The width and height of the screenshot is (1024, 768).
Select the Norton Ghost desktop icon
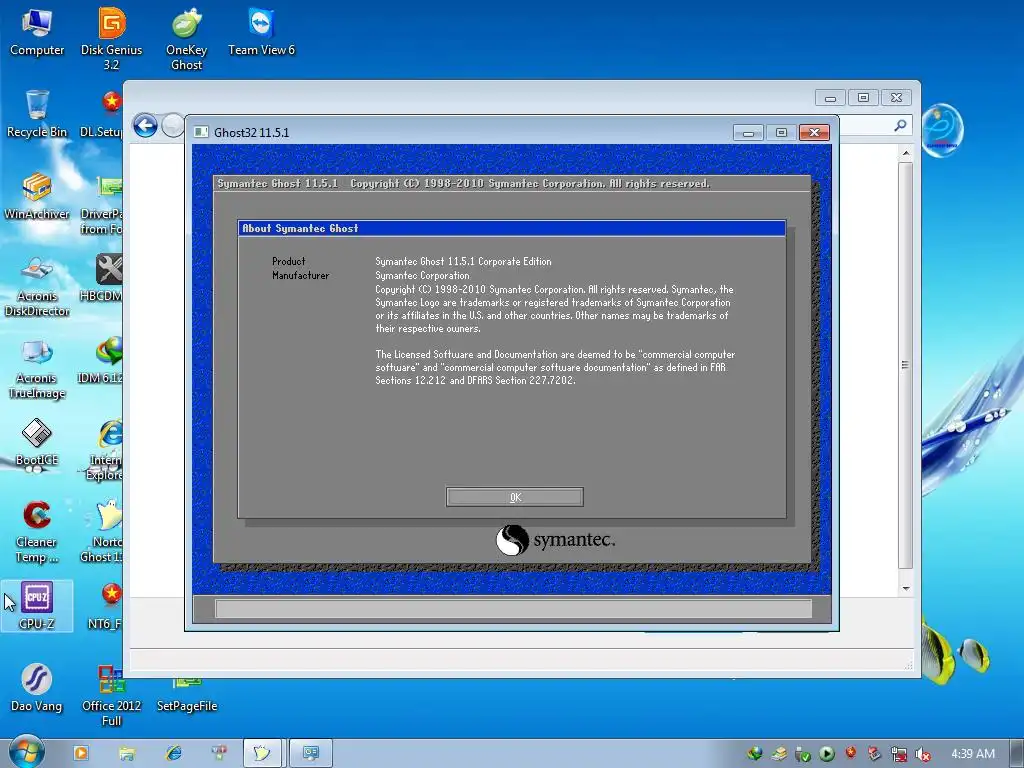[102, 532]
